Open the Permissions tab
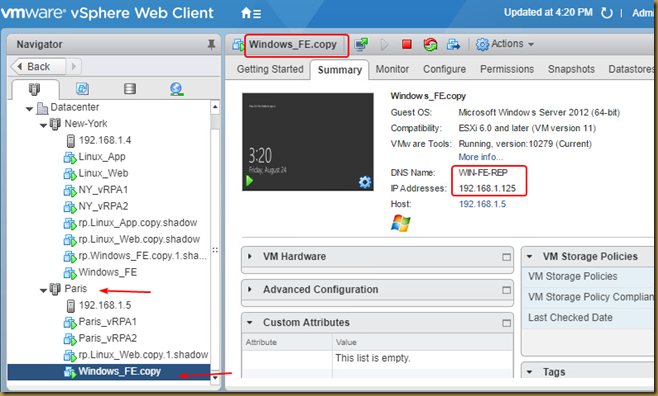The height and width of the screenshot is (396, 658). coord(507,69)
